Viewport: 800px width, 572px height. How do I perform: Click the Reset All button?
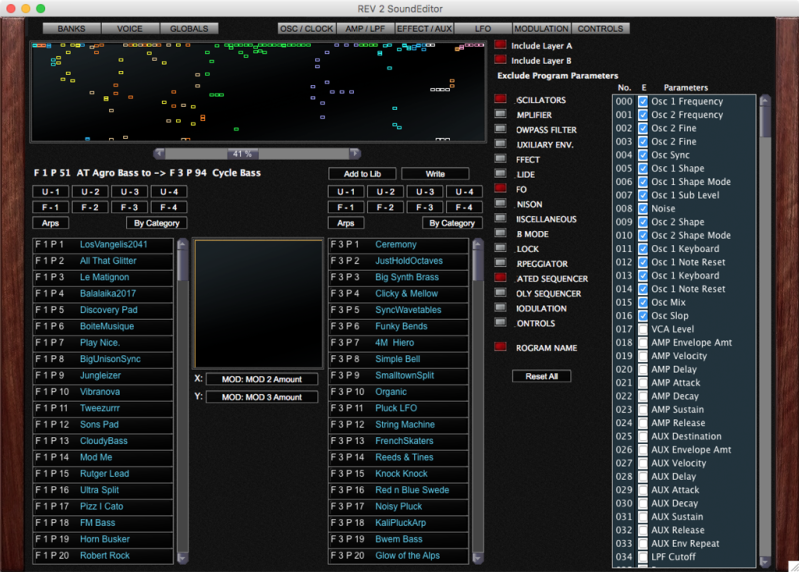(541, 376)
